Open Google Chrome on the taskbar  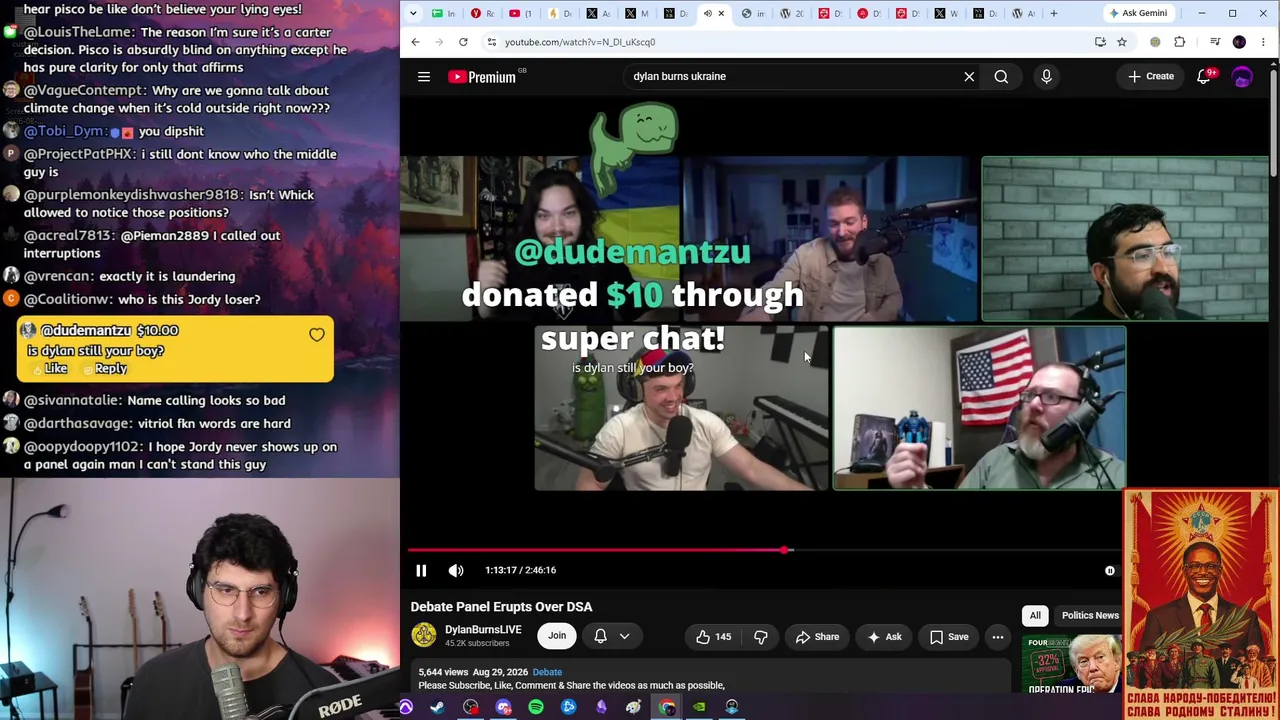(x=667, y=707)
